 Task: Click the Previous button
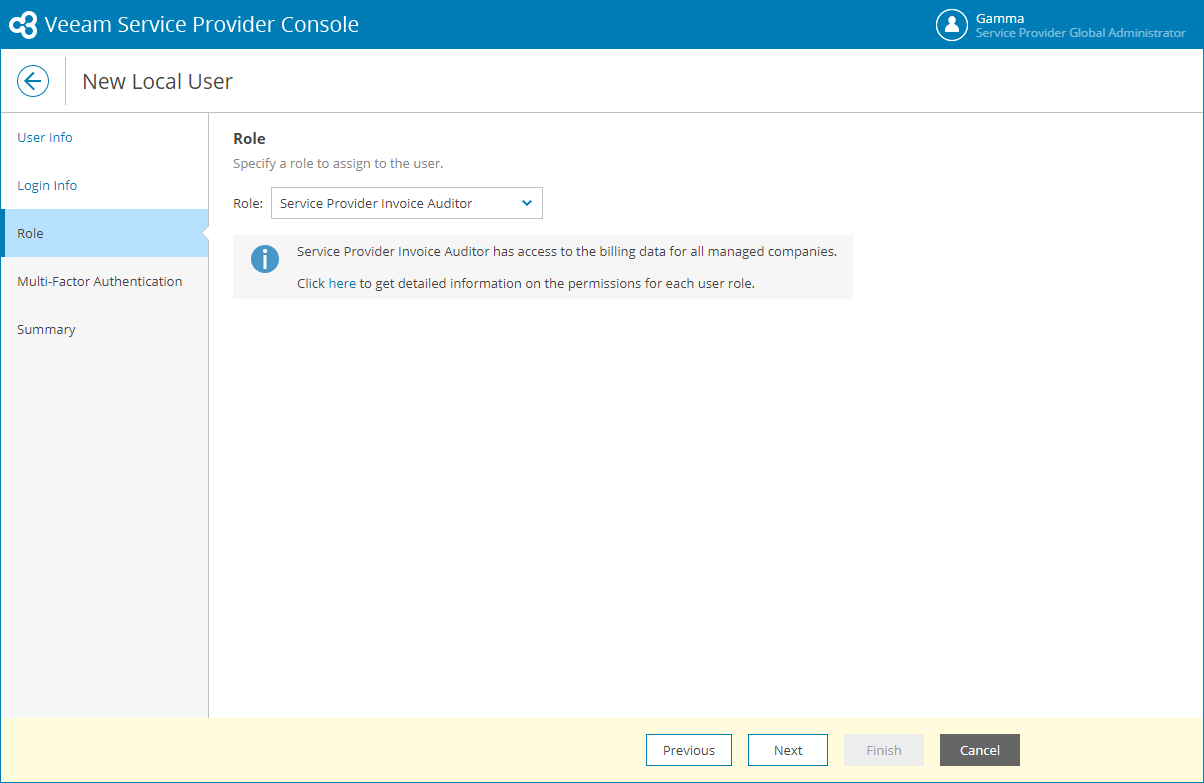[689, 750]
